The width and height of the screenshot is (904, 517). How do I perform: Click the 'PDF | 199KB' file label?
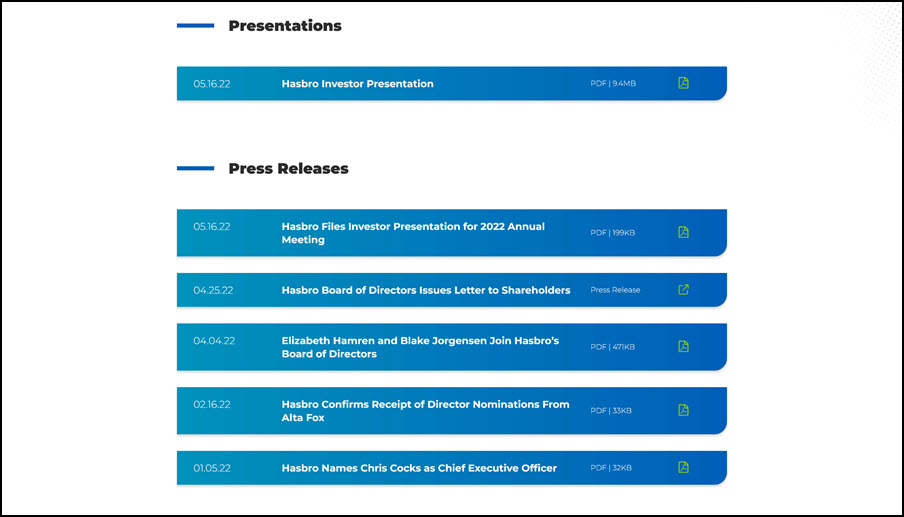[612, 233]
